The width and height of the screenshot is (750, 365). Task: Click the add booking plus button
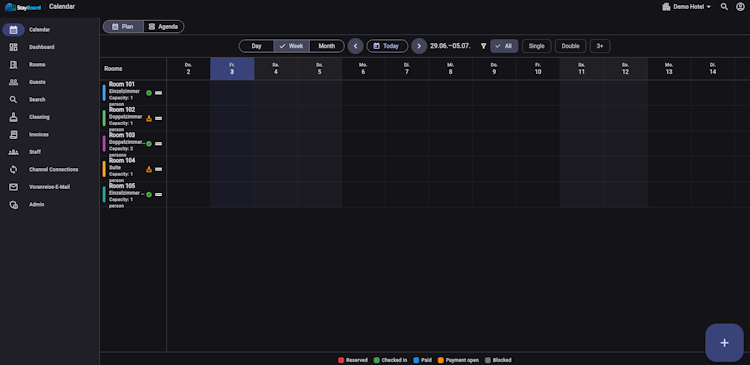tap(724, 343)
